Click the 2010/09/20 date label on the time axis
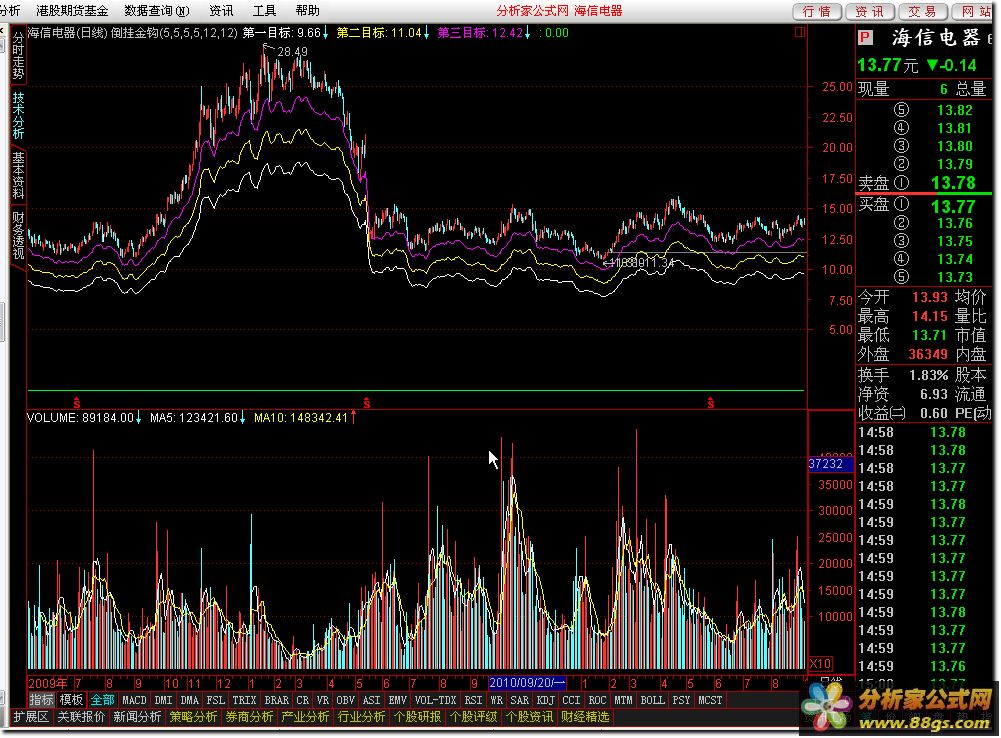 (527, 683)
